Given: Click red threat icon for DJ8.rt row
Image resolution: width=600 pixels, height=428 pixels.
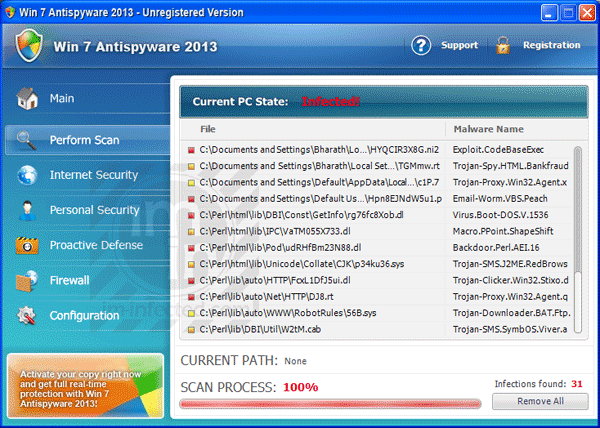Looking at the screenshot, I should (x=191, y=297).
